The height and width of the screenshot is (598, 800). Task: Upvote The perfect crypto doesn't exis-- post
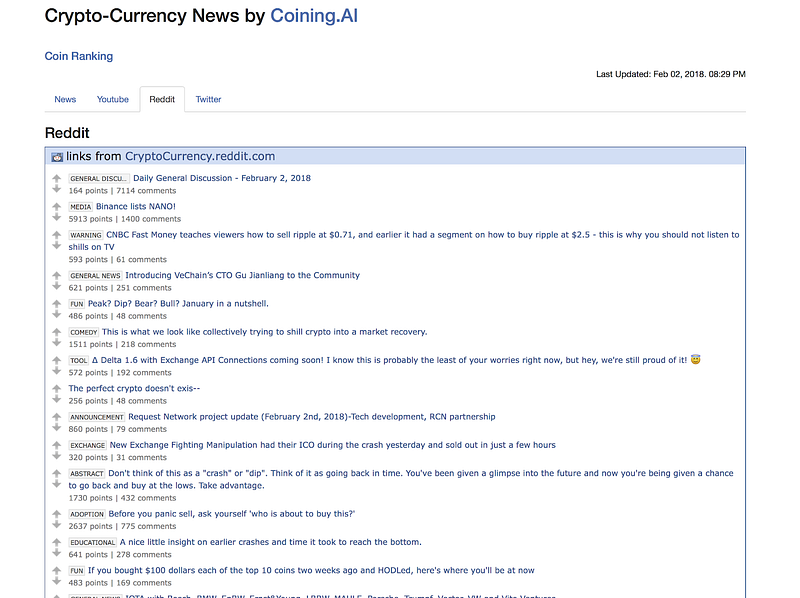point(57,389)
